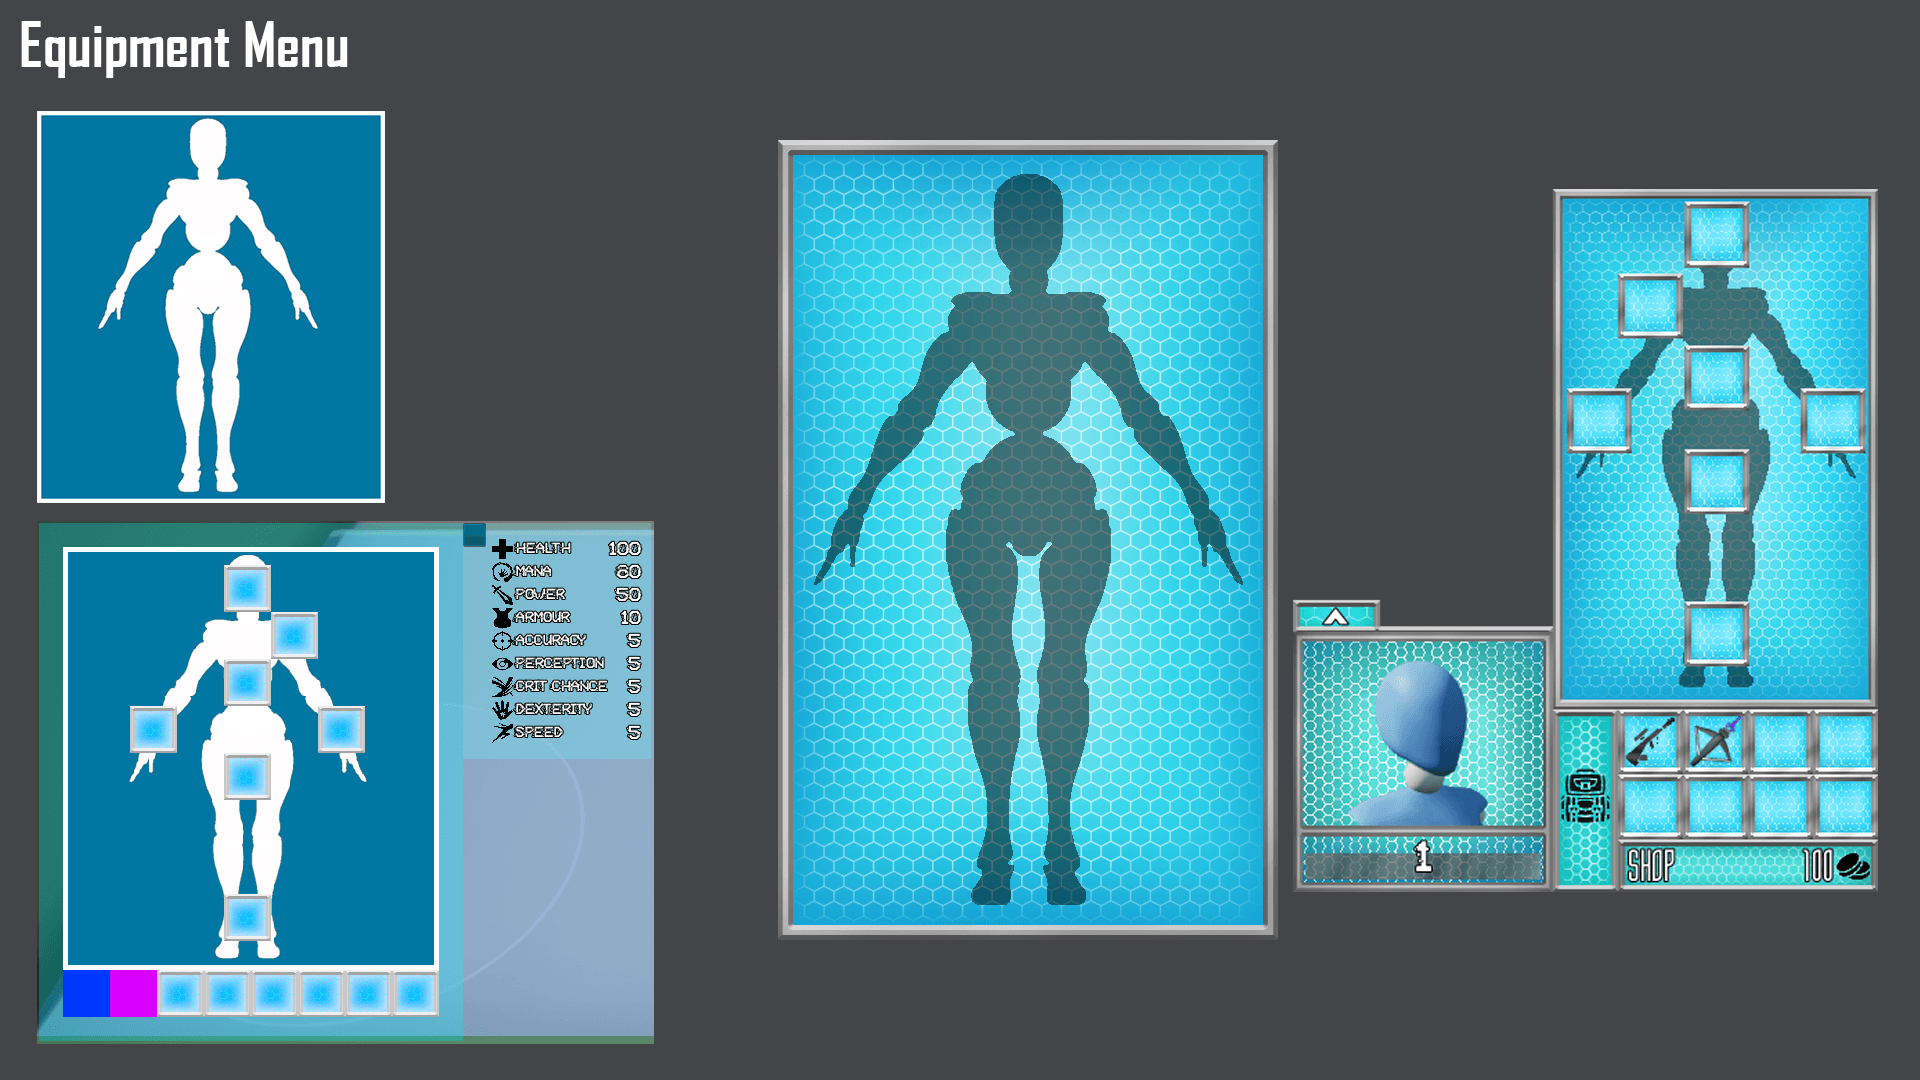Select head equipment slot in right panel
Screen dimensions: 1920x1080
tap(1716, 235)
